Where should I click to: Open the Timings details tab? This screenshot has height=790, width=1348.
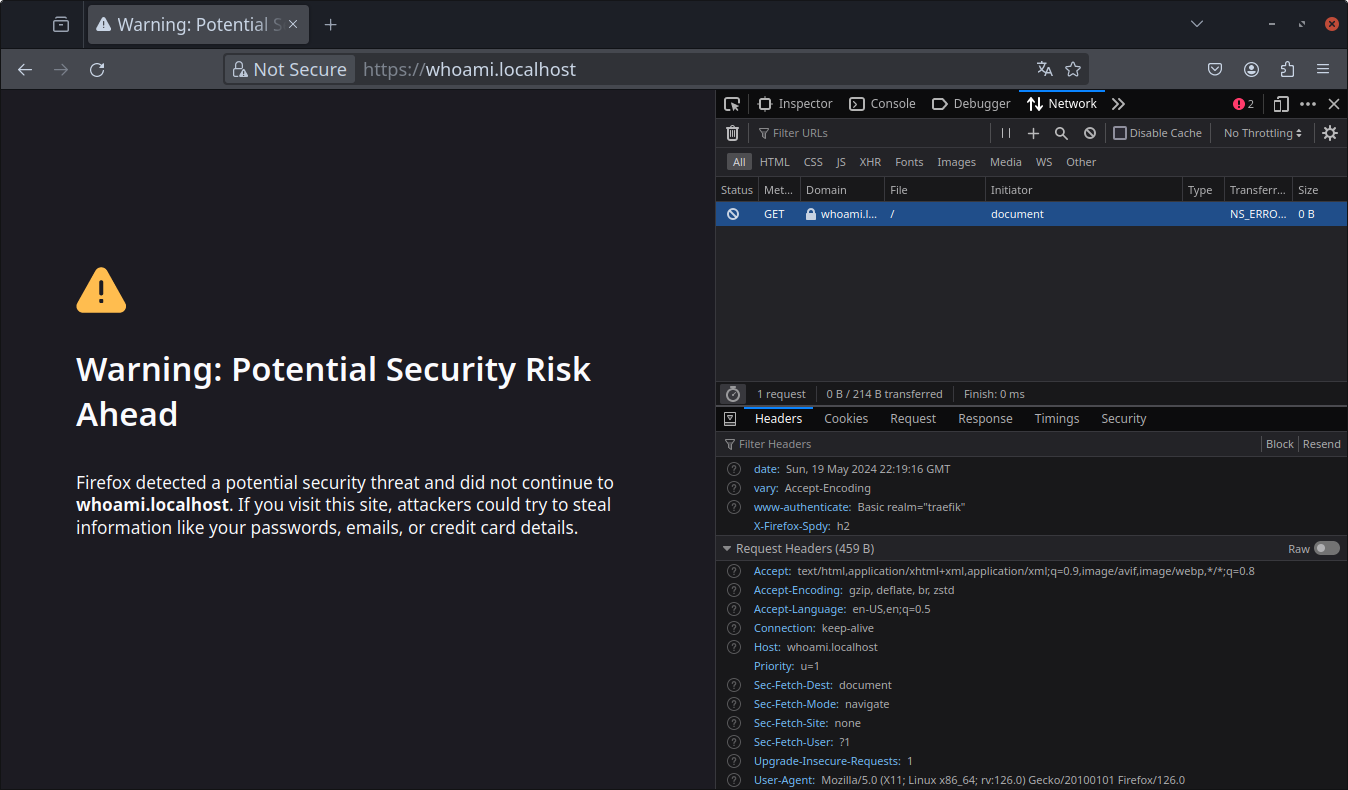pos(1057,419)
